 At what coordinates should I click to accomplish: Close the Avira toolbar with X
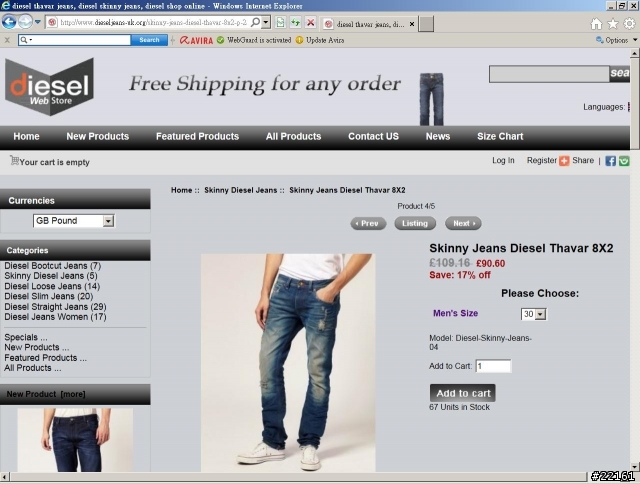tap(7, 40)
